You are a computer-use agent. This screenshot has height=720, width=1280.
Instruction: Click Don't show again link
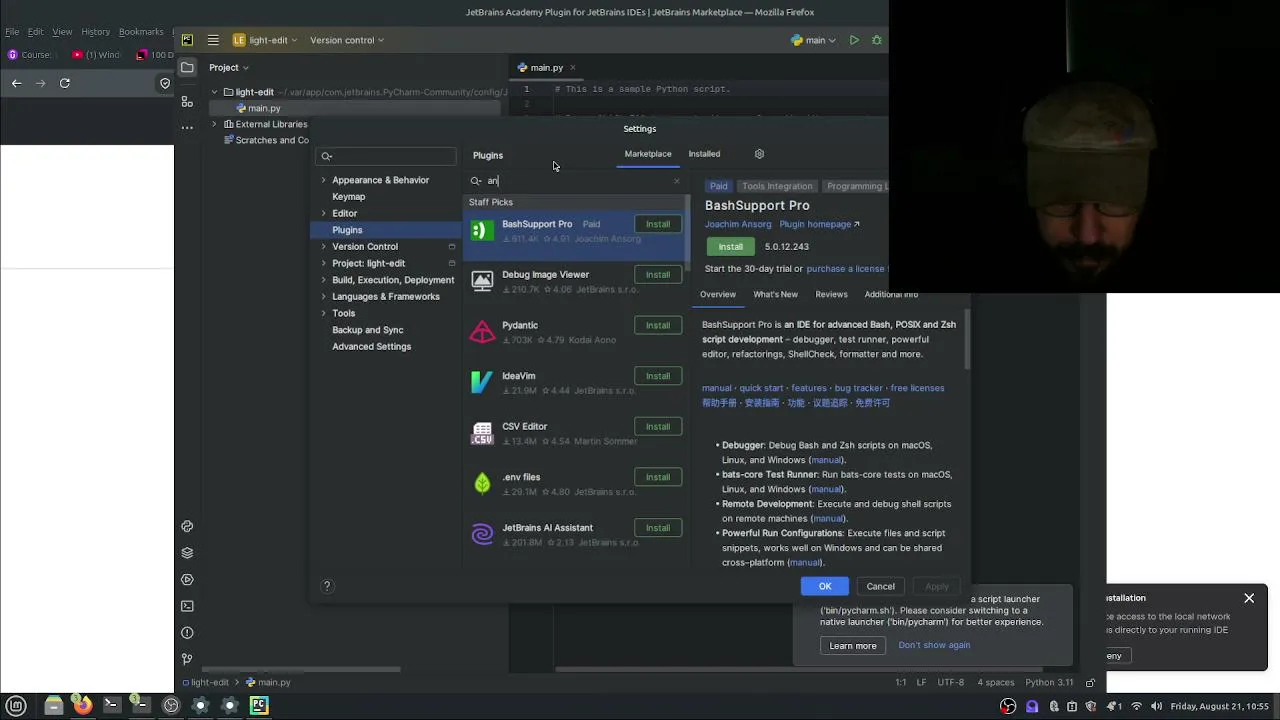pos(934,645)
